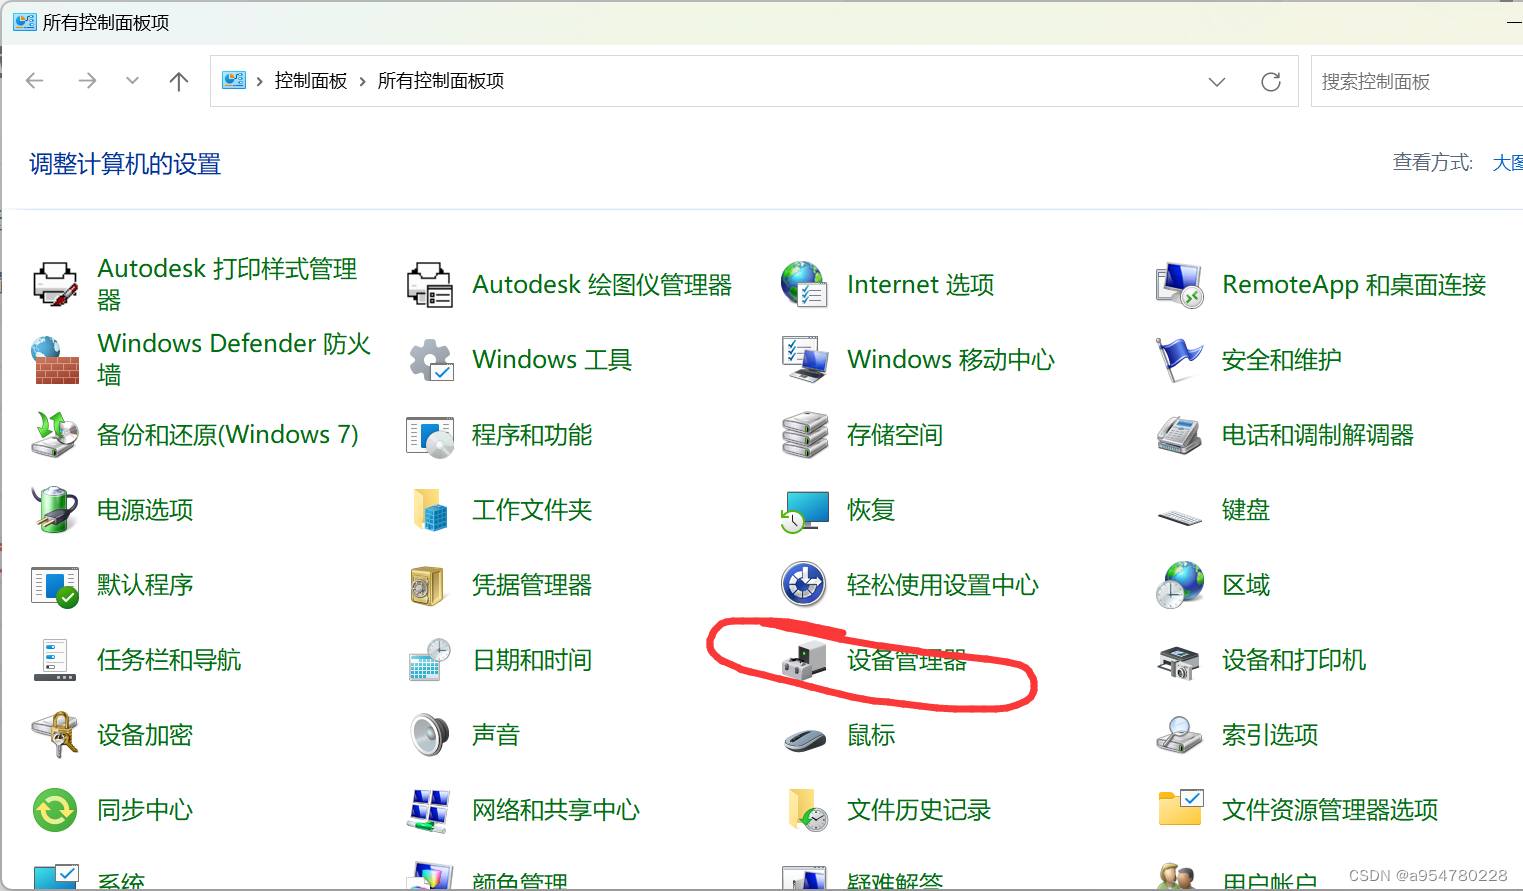Image resolution: width=1523 pixels, height=891 pixels.
Task: Open Autodesk 绘图仪管理器 icon
Action: pos(430,285)
